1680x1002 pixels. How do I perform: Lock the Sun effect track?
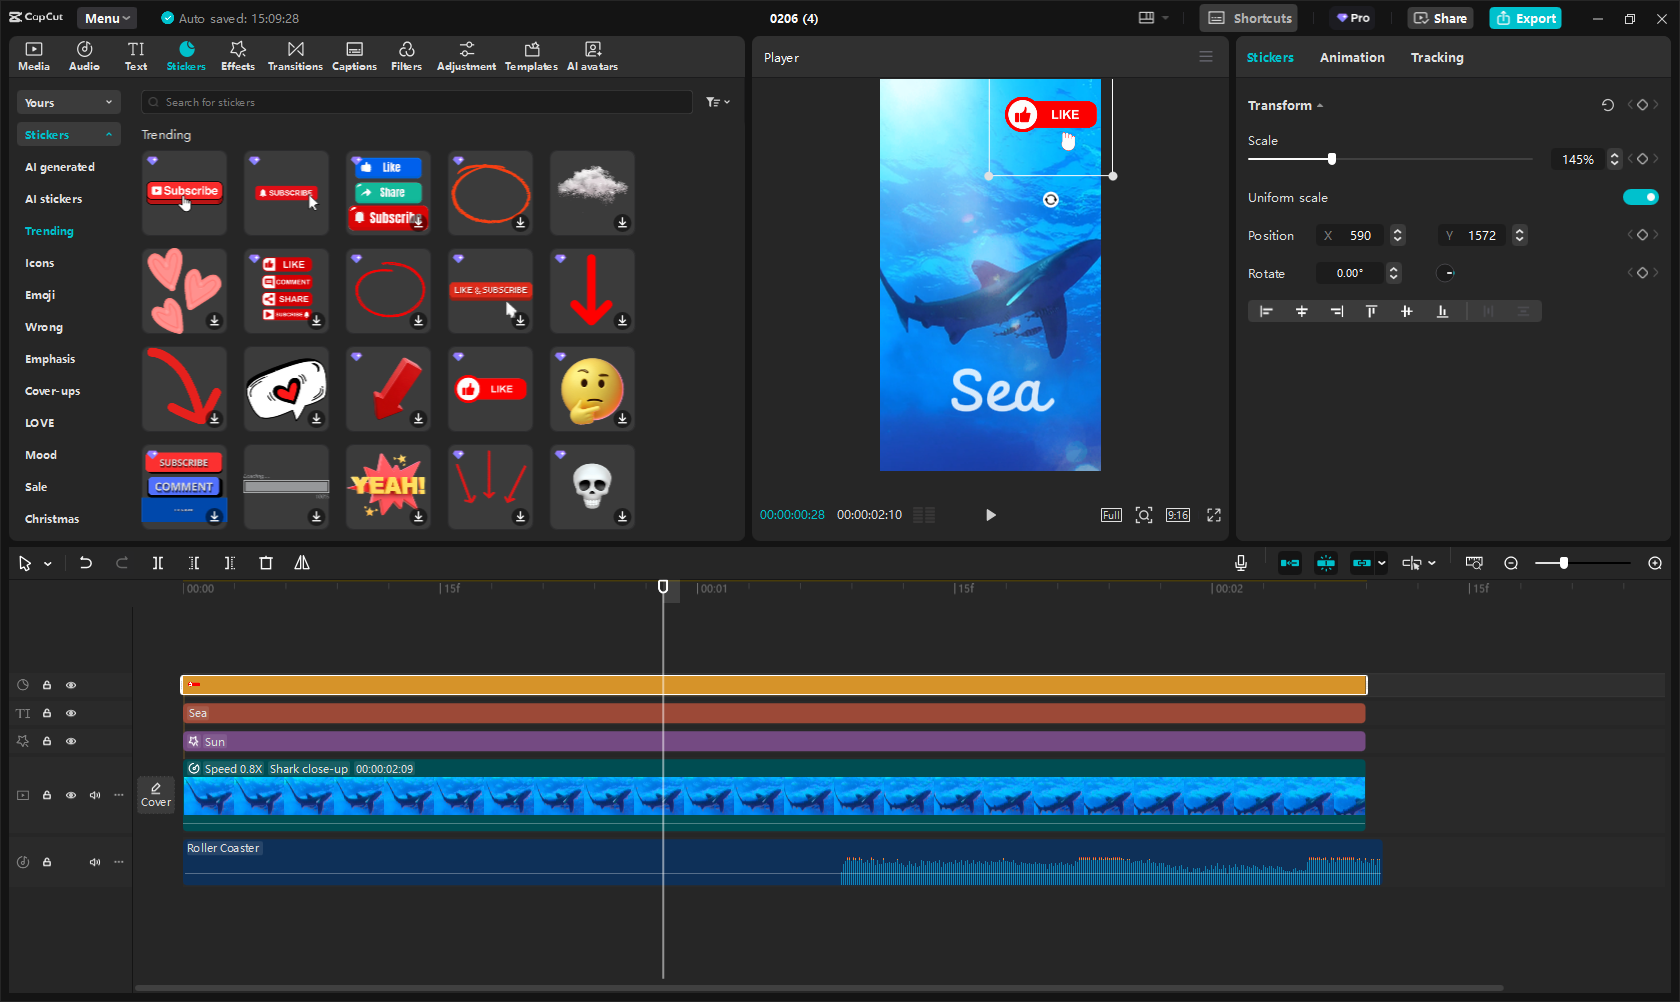click(x=47, y=741)
